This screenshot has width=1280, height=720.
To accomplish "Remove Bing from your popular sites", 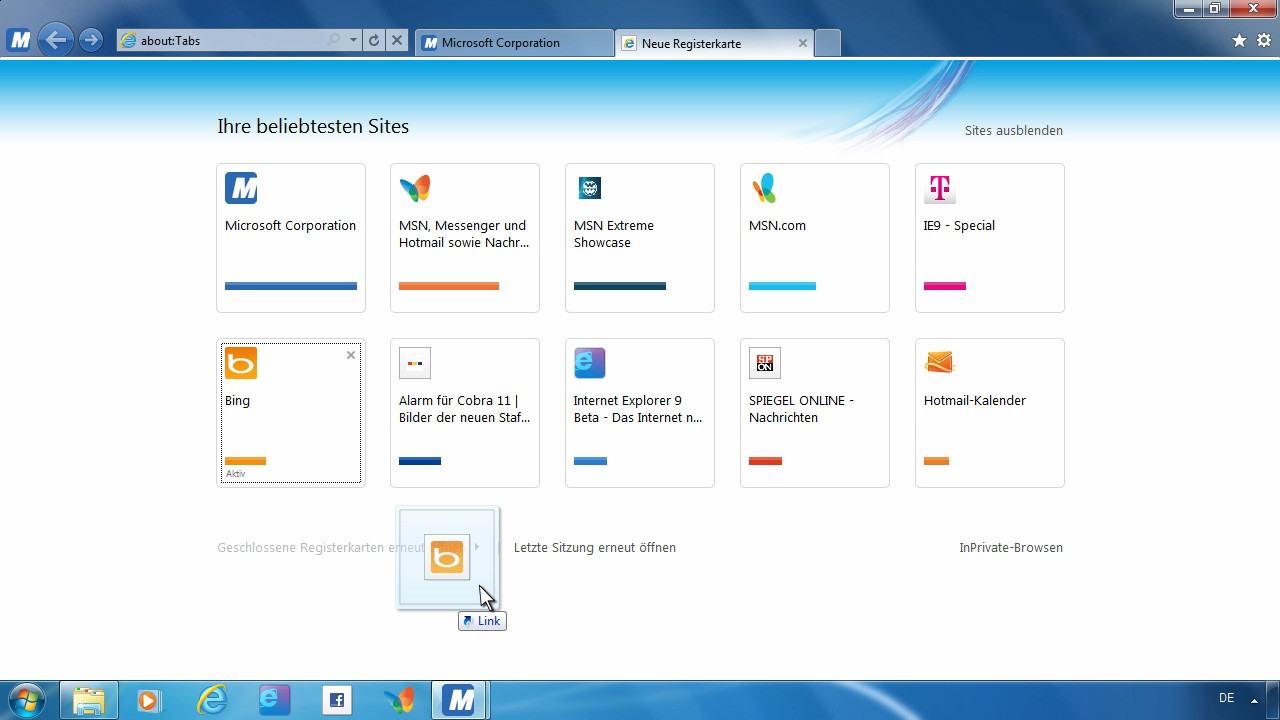I will 351,355.
